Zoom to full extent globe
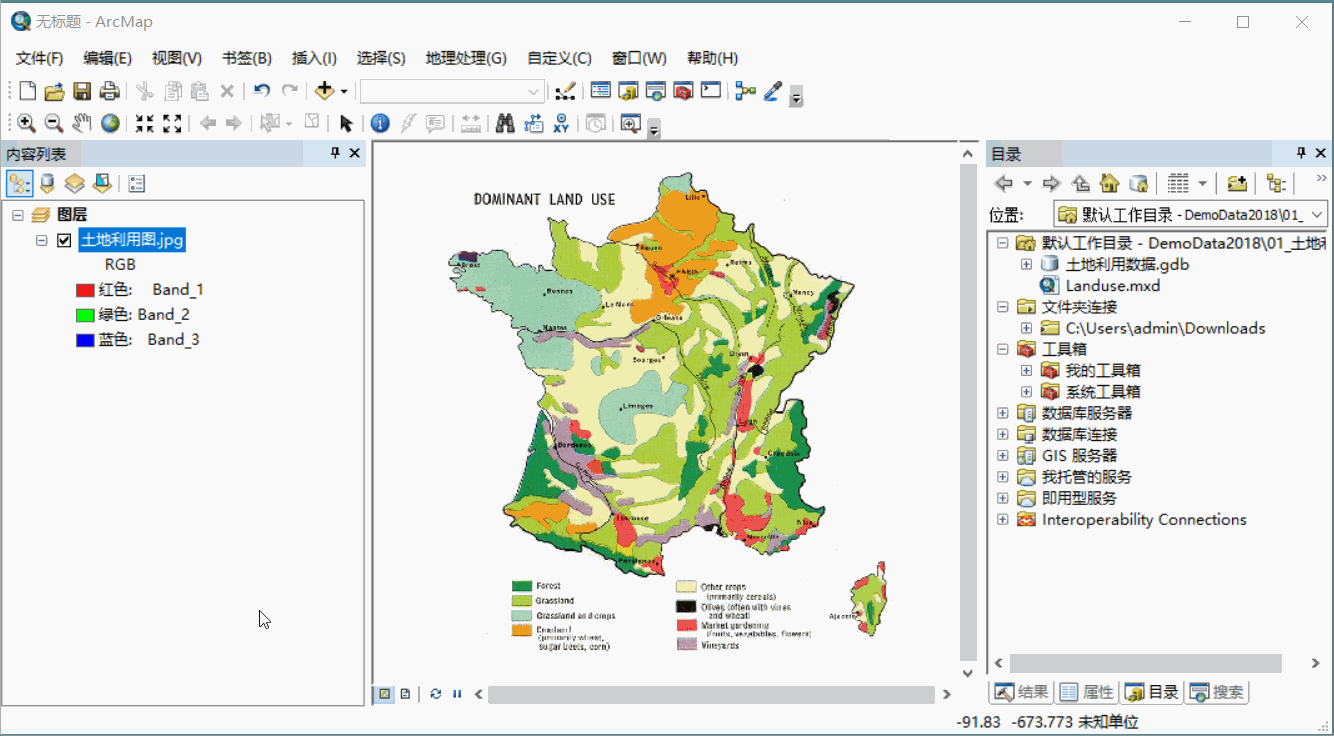1334x736 pixels. (x=110, y=123)
